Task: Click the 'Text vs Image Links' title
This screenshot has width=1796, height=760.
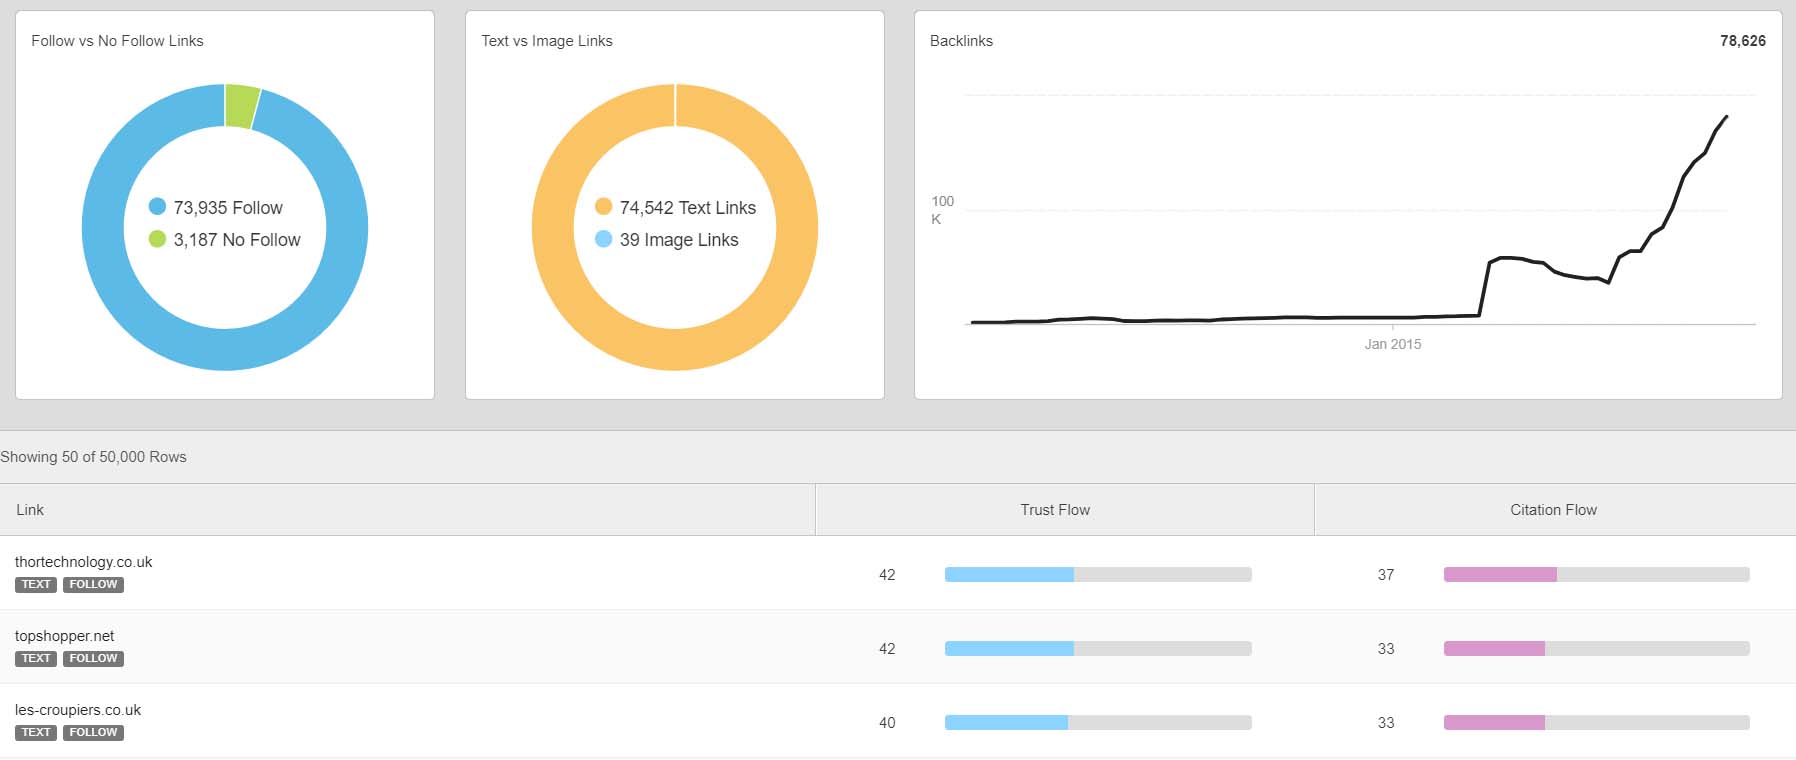Action: pyautogui.click(x=547, y=41)
